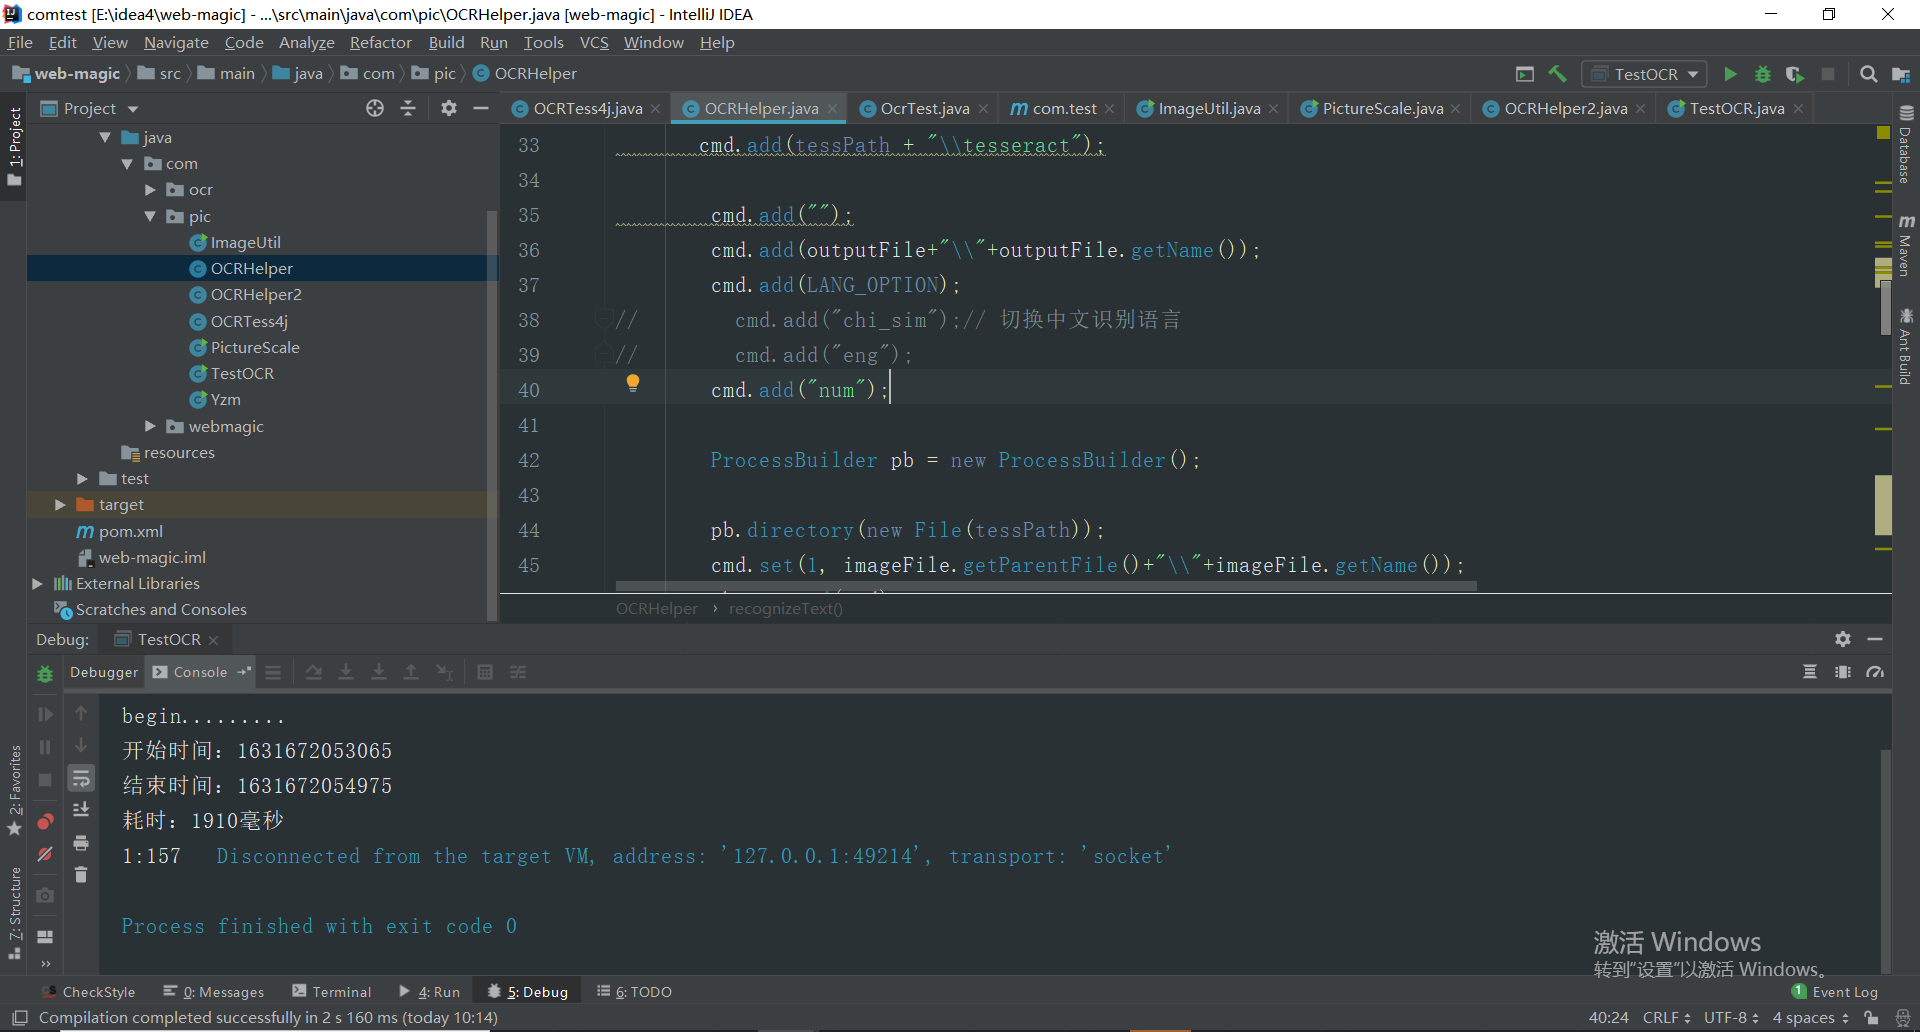
Task: Change CRLF line separator setting
Action: pos(1666,1018)
